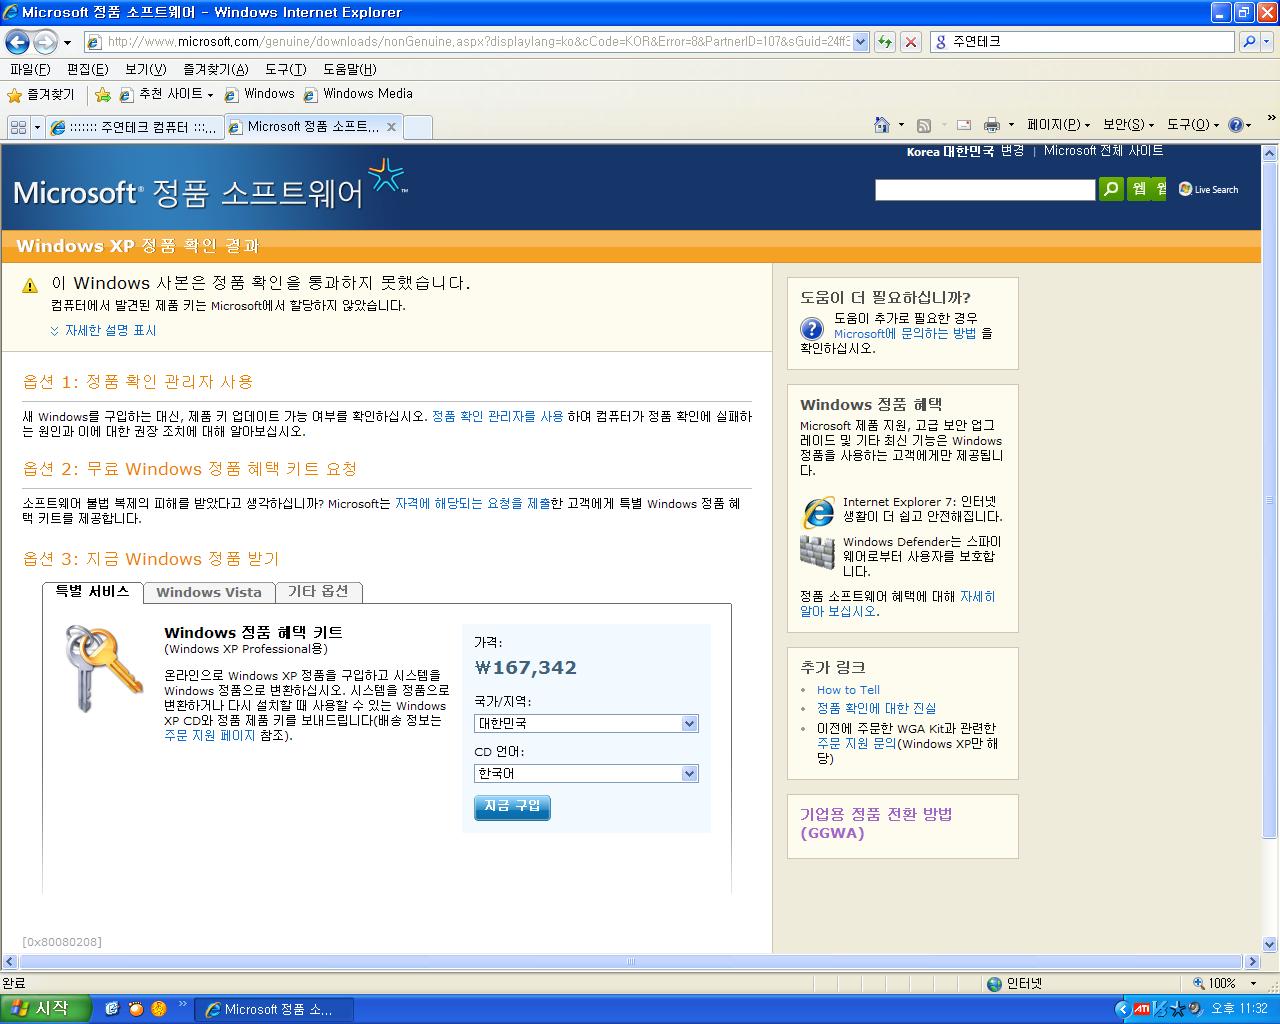Click the 지금 구입 buy now button

click(512, 807)
